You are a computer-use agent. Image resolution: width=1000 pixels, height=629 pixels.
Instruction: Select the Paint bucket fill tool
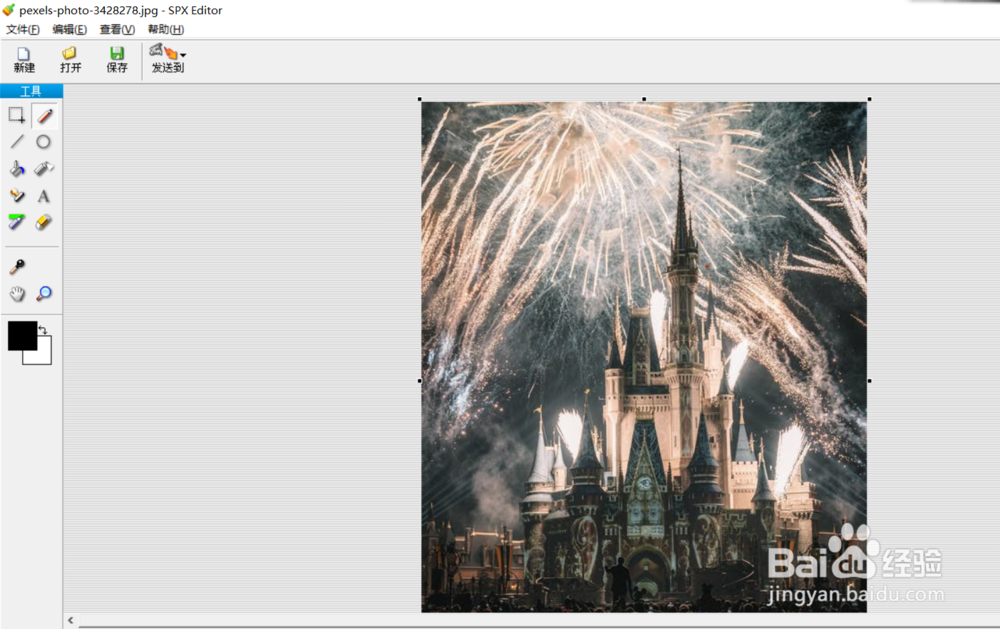pyautogui.click(x=17, y=169)
